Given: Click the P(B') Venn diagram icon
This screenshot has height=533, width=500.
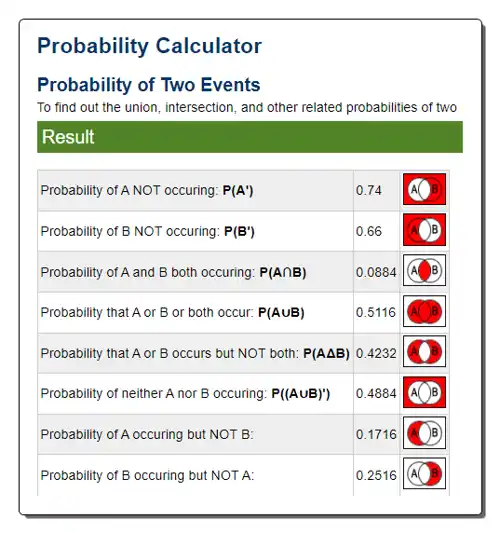Looking at the screenshot, I should [424, 230].
